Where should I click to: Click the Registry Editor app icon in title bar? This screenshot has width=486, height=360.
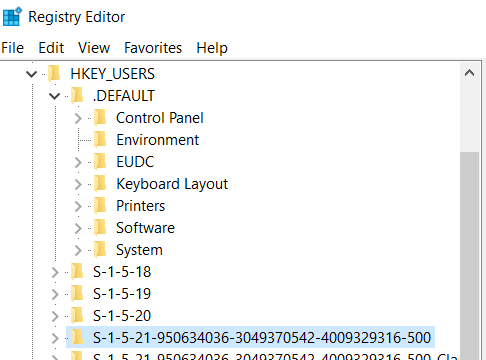(x=12, y=16)
